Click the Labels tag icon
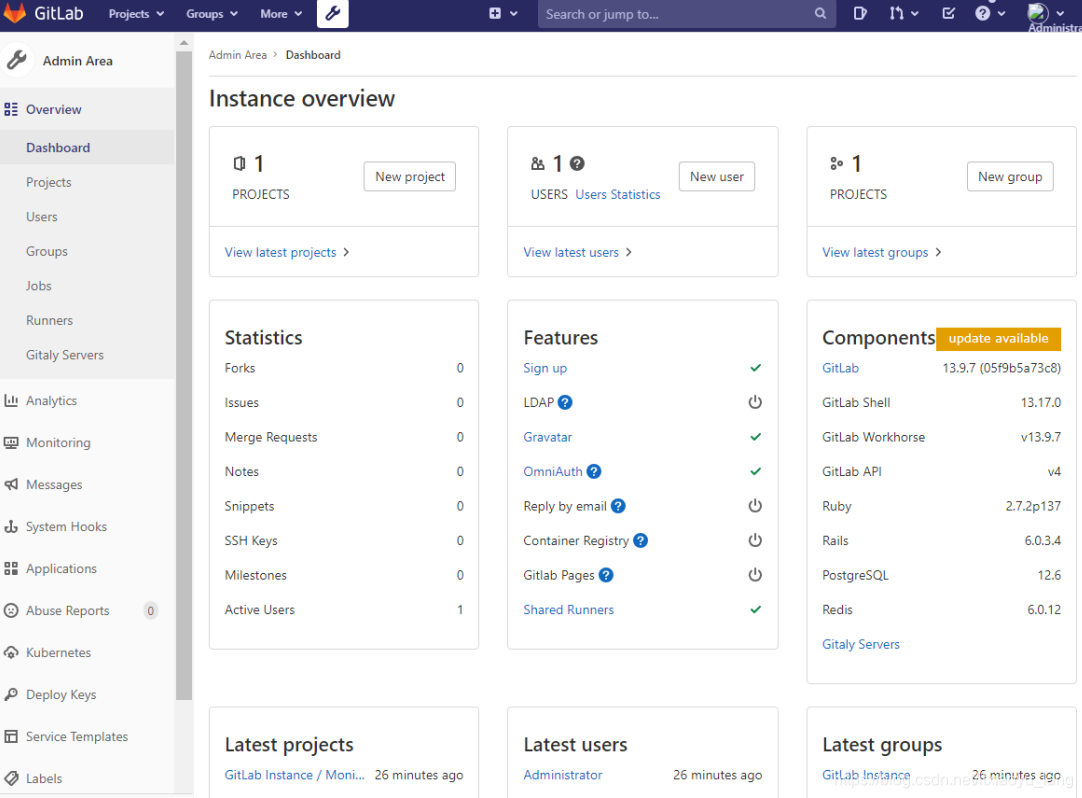This screenshot has width=1082, height=798. coord(11,778)
